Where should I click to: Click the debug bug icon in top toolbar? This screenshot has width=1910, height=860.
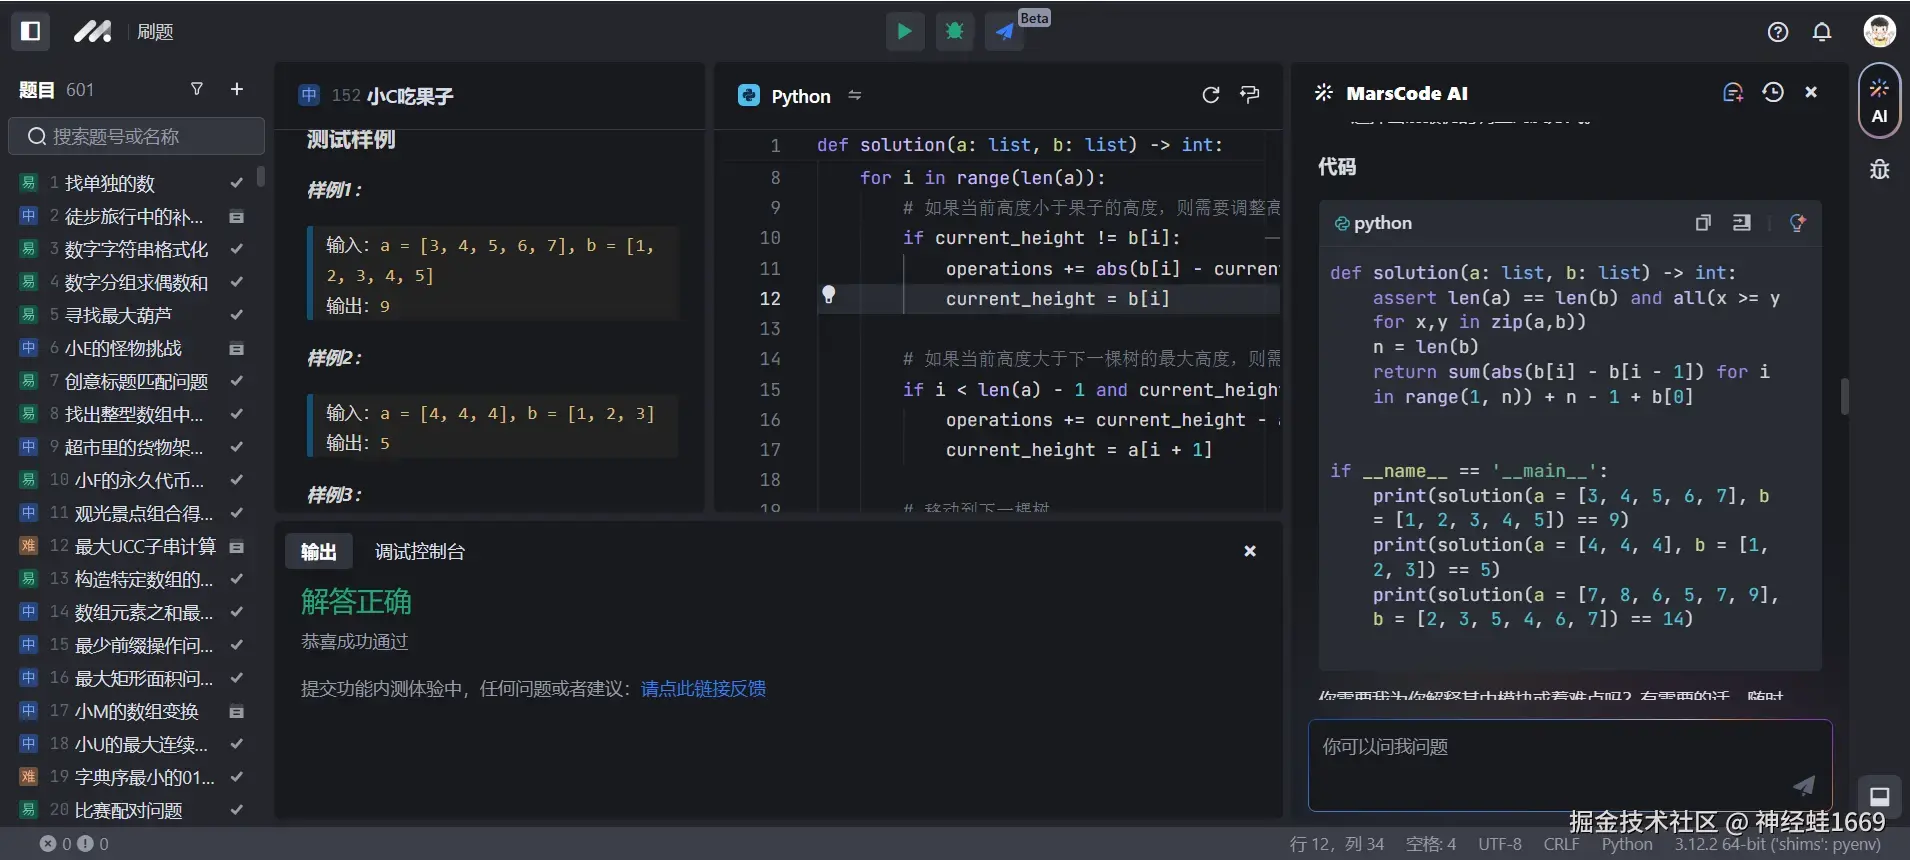tap(954, 31)
